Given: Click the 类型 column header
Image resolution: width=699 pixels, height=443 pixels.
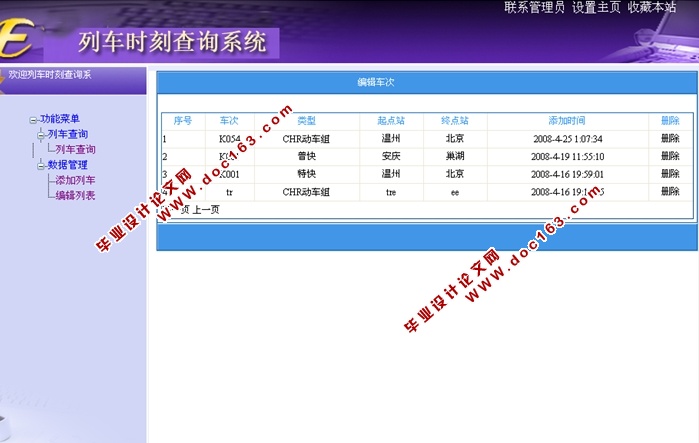Looking at the screenshot, I should coord(306,120).
